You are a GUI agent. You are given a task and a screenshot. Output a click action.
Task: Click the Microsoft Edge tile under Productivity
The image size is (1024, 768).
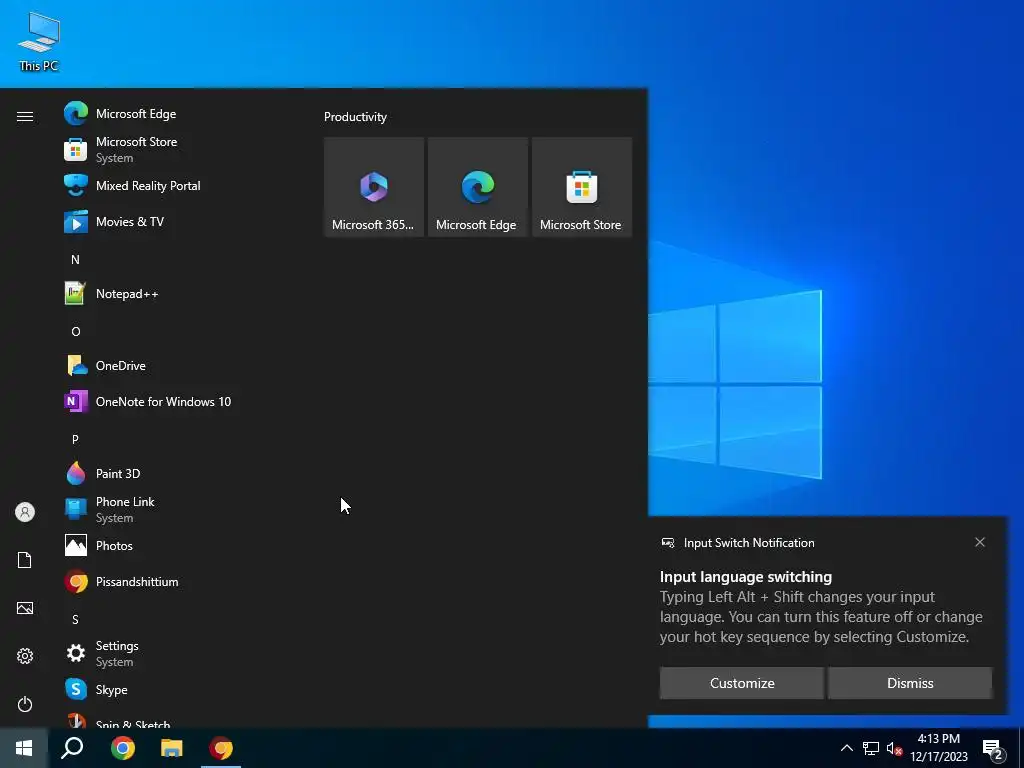477,187
